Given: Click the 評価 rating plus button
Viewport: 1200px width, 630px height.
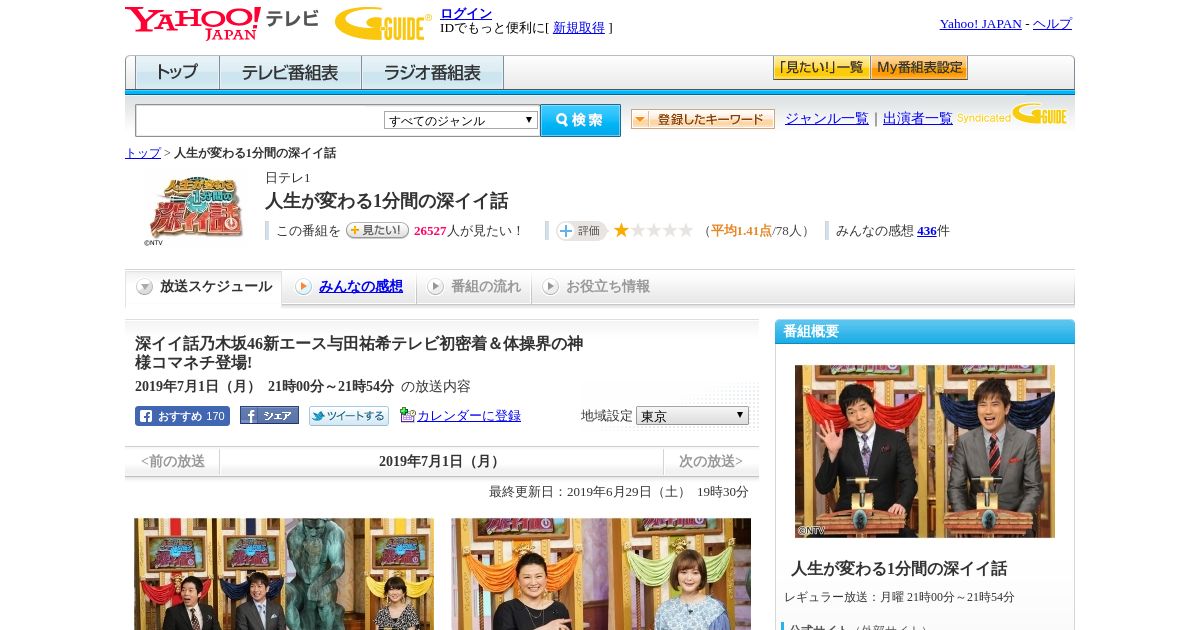Looking at the screenshot, I should tap(582, 231).
